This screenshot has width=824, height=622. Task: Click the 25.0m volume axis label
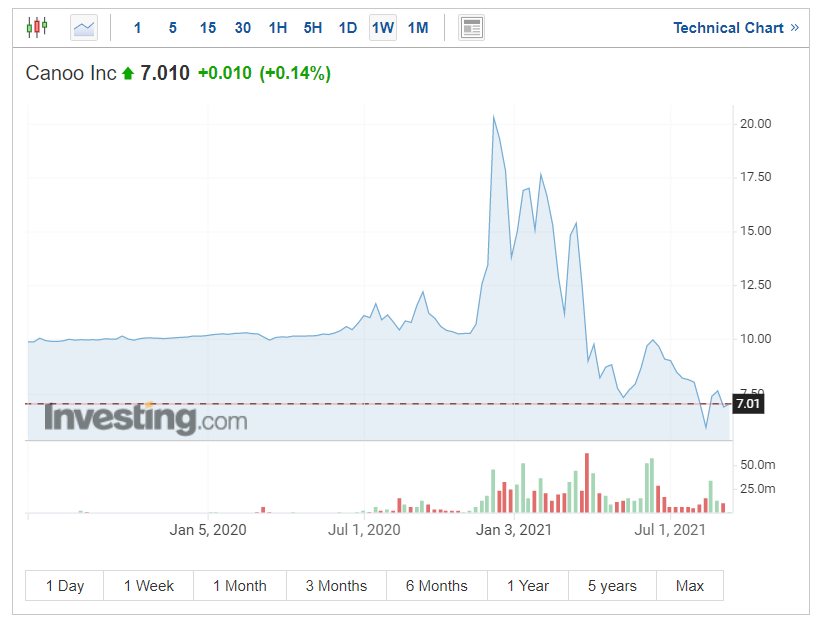(x=757, y=489)
